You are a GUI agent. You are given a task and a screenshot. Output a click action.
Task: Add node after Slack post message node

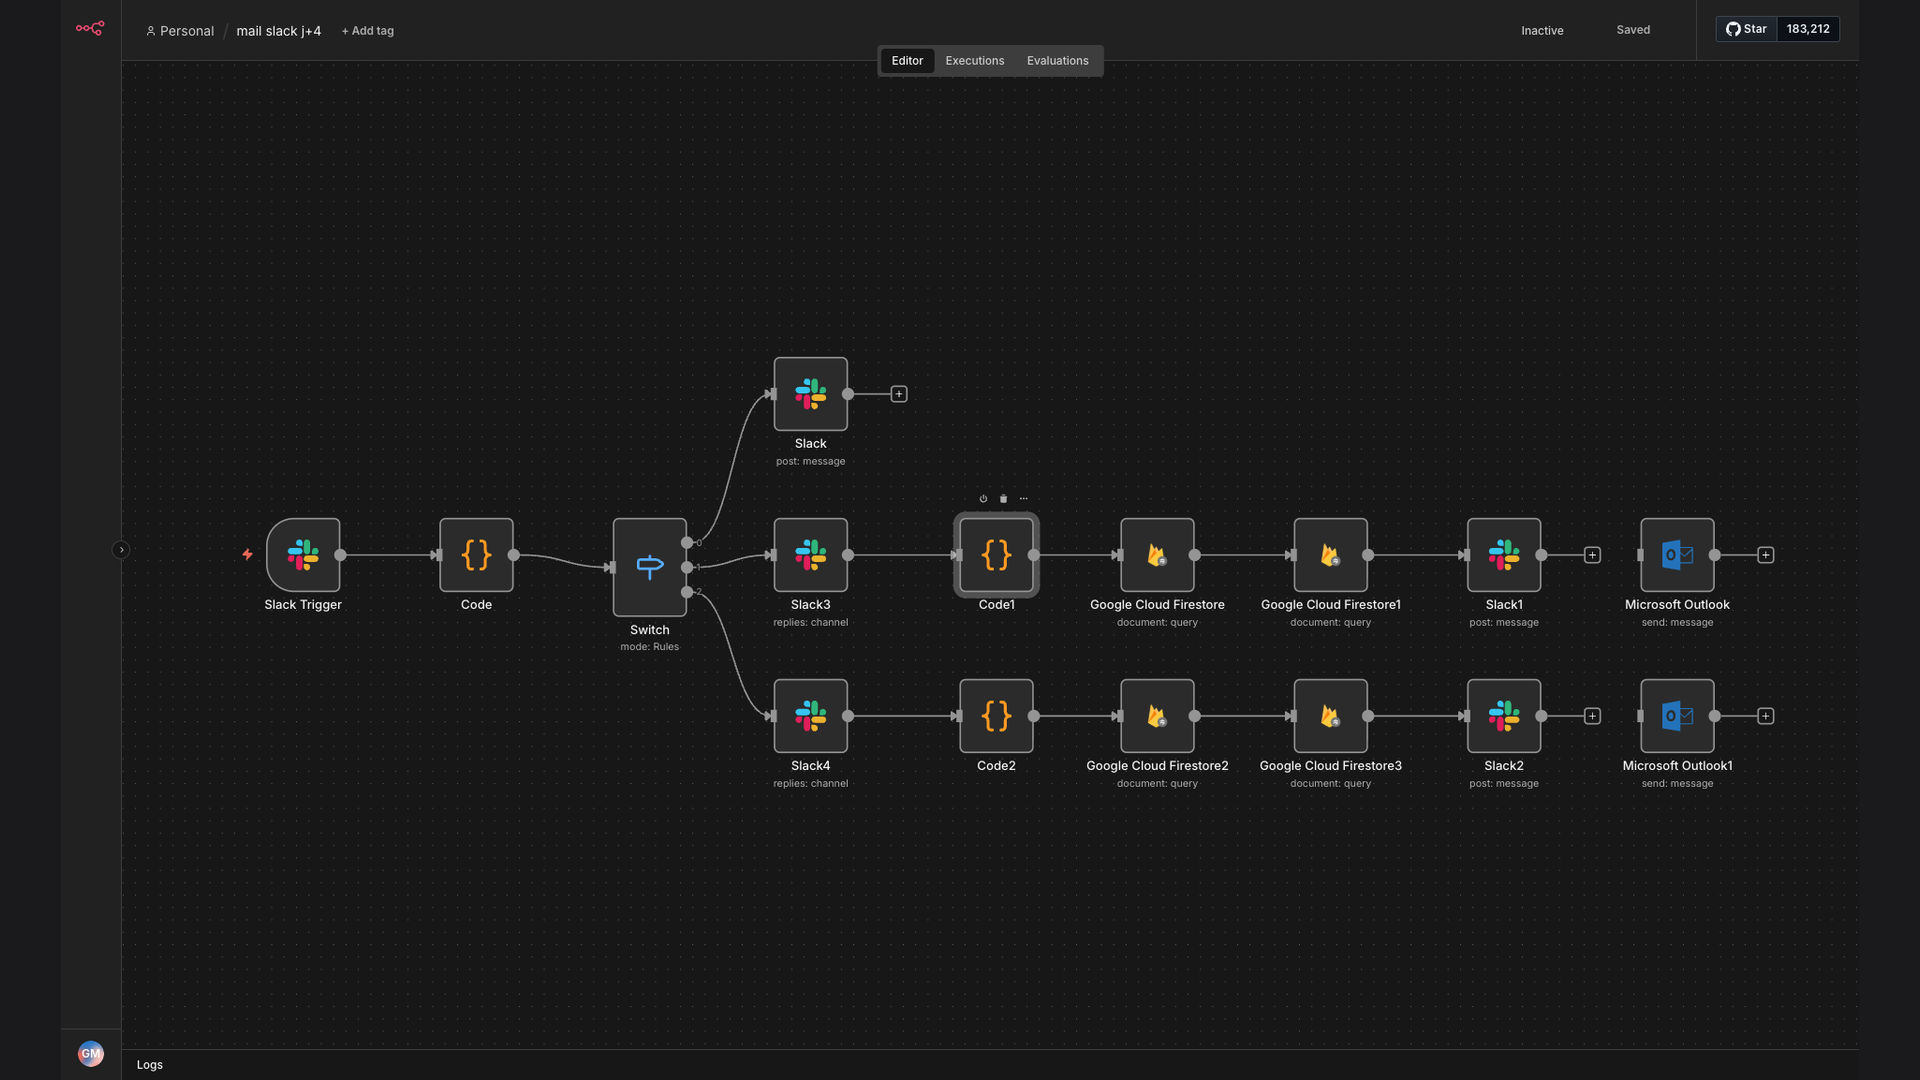click(899, 394)
